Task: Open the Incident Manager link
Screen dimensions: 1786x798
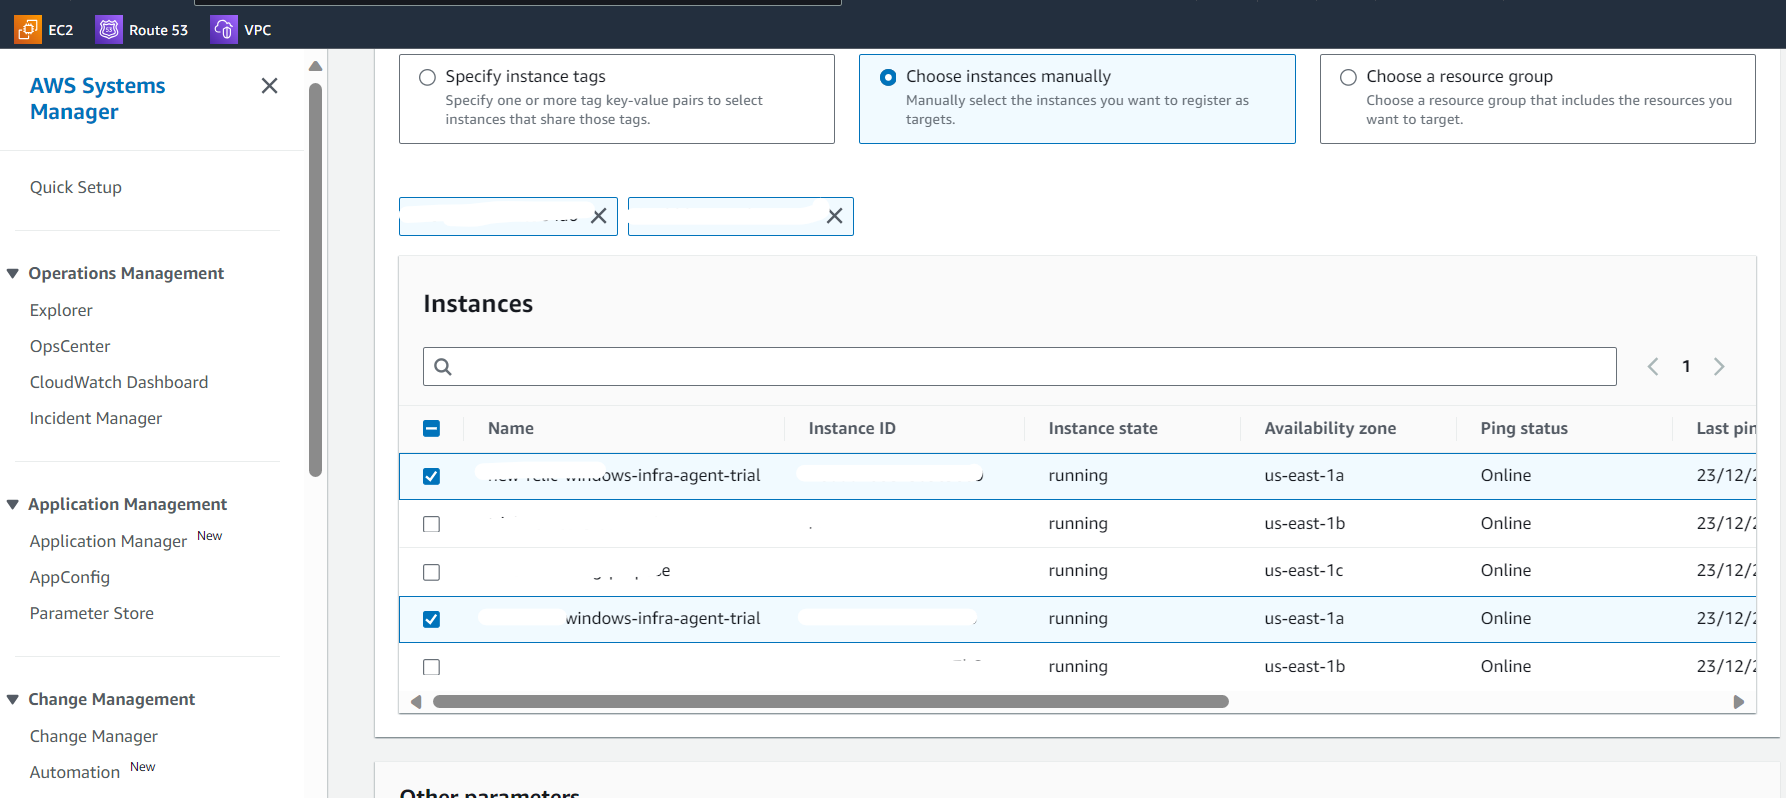Action: 96,419
